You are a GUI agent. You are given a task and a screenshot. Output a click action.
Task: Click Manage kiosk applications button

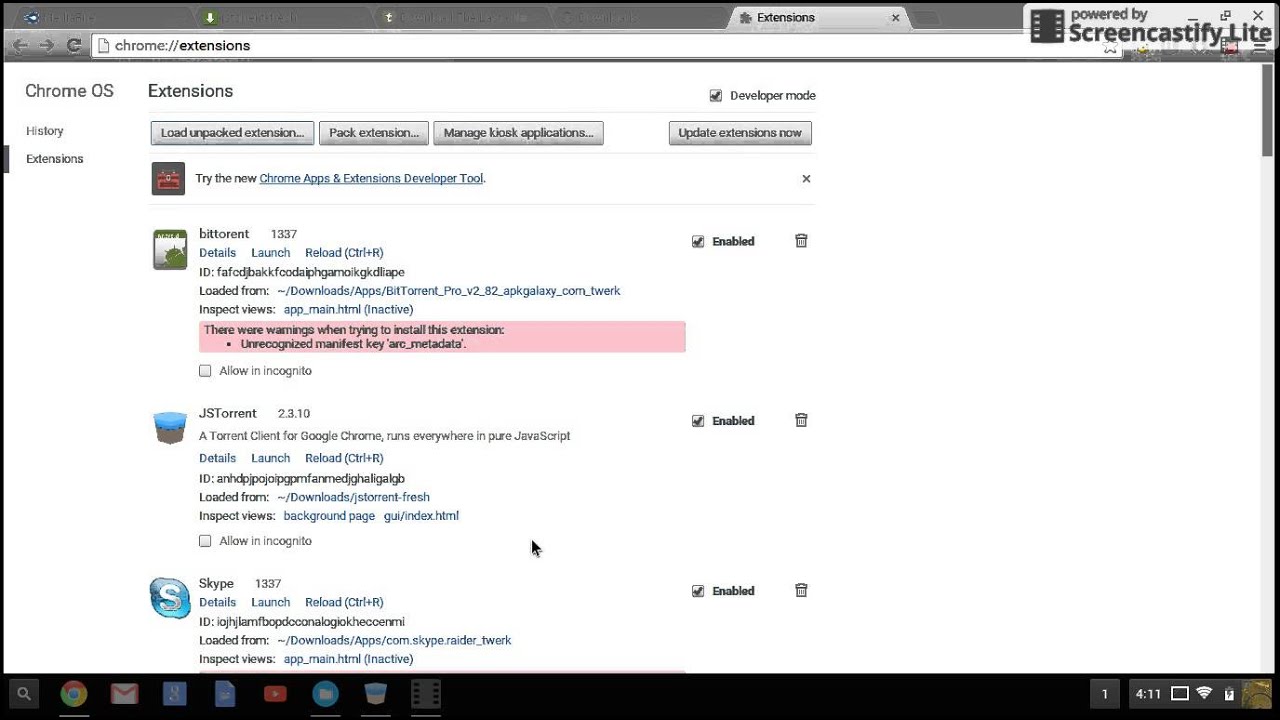click(x=518, y=133)
